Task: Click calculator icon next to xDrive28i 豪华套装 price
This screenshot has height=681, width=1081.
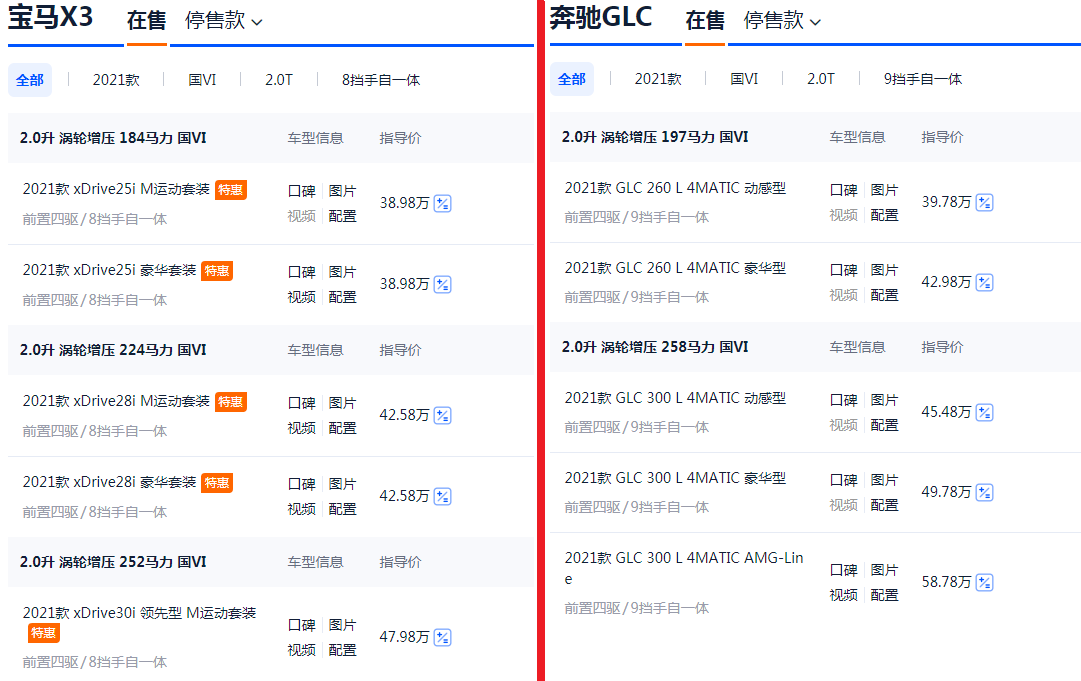Action: [x=442, y=496]
